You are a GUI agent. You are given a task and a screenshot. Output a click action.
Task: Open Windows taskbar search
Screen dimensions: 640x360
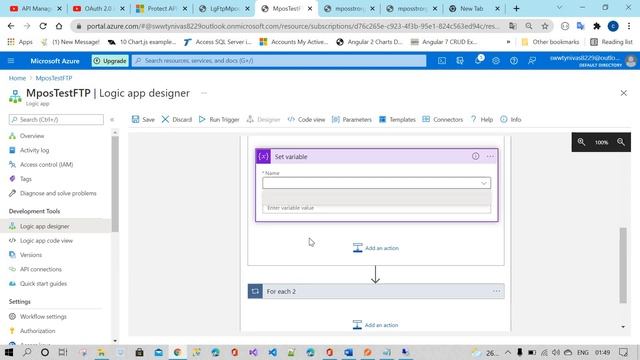(x=27, y=352)
